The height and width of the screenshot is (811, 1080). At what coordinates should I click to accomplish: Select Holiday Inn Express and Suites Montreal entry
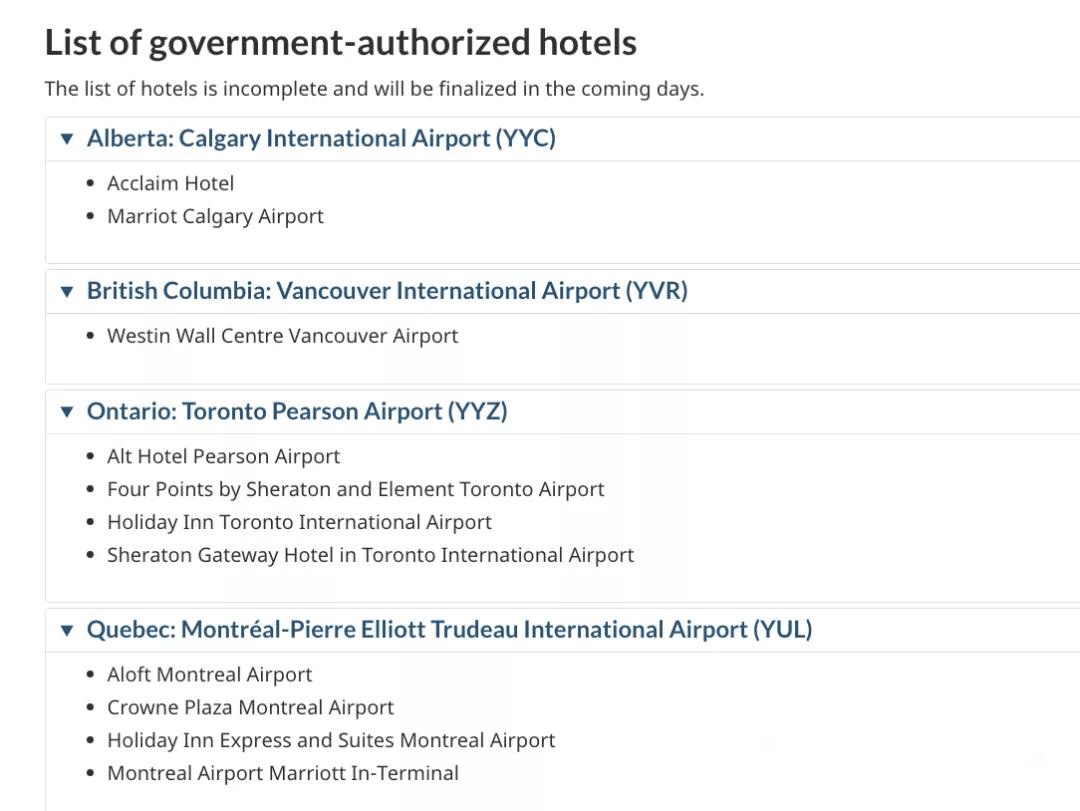coord(331,741)
